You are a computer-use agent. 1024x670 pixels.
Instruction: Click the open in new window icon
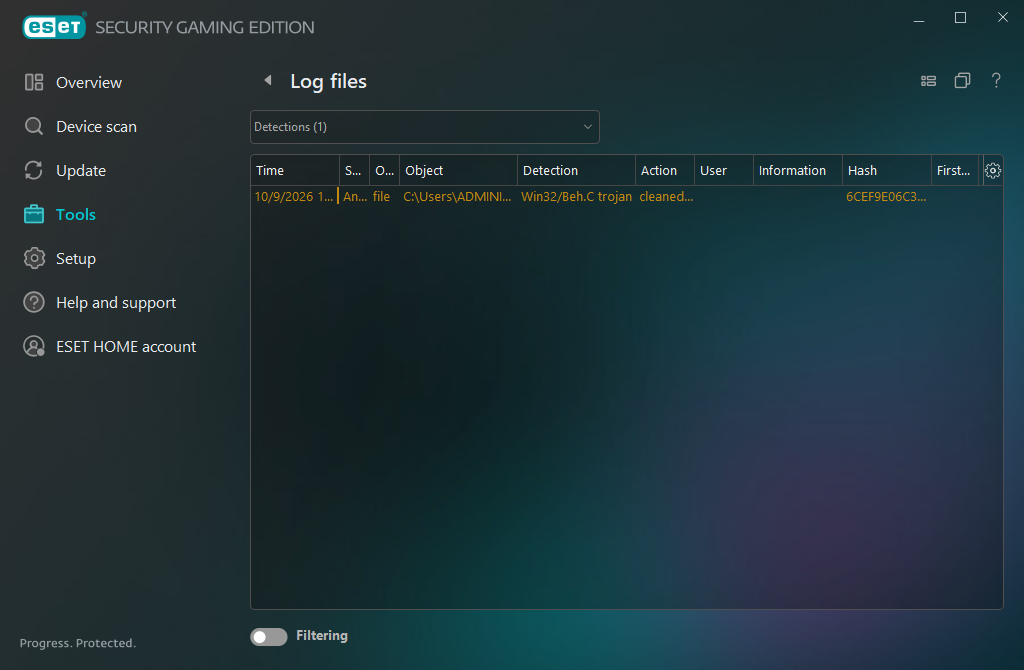(x=962, y=80)
